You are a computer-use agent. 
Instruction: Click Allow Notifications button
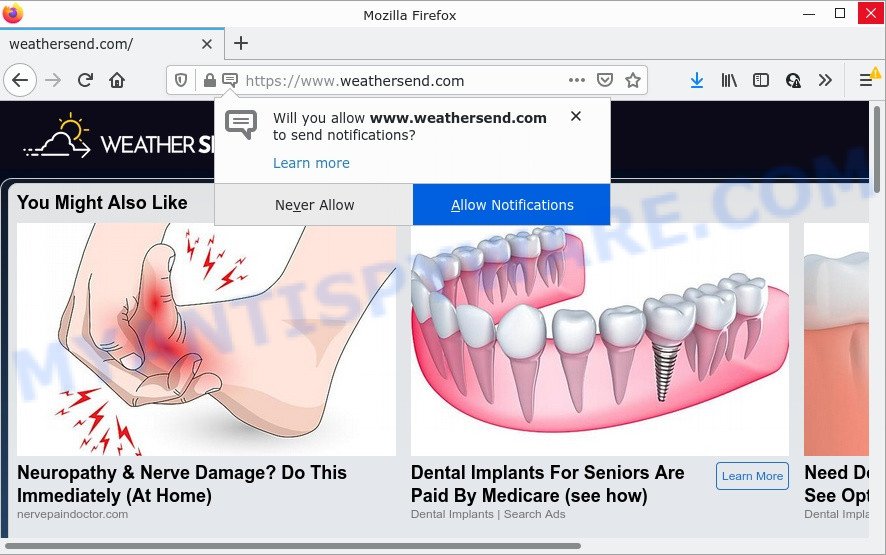[x=512, y=205]
